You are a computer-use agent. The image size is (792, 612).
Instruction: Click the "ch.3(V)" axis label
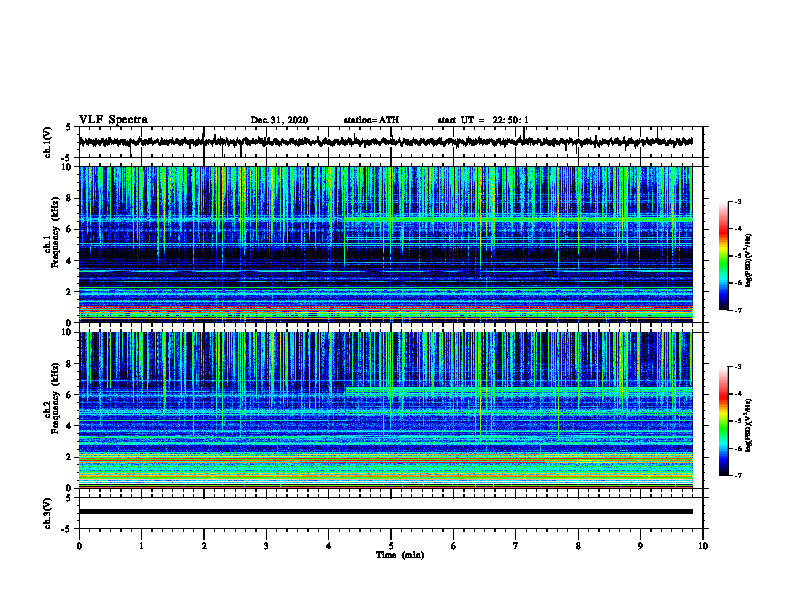tap(48, 513)
